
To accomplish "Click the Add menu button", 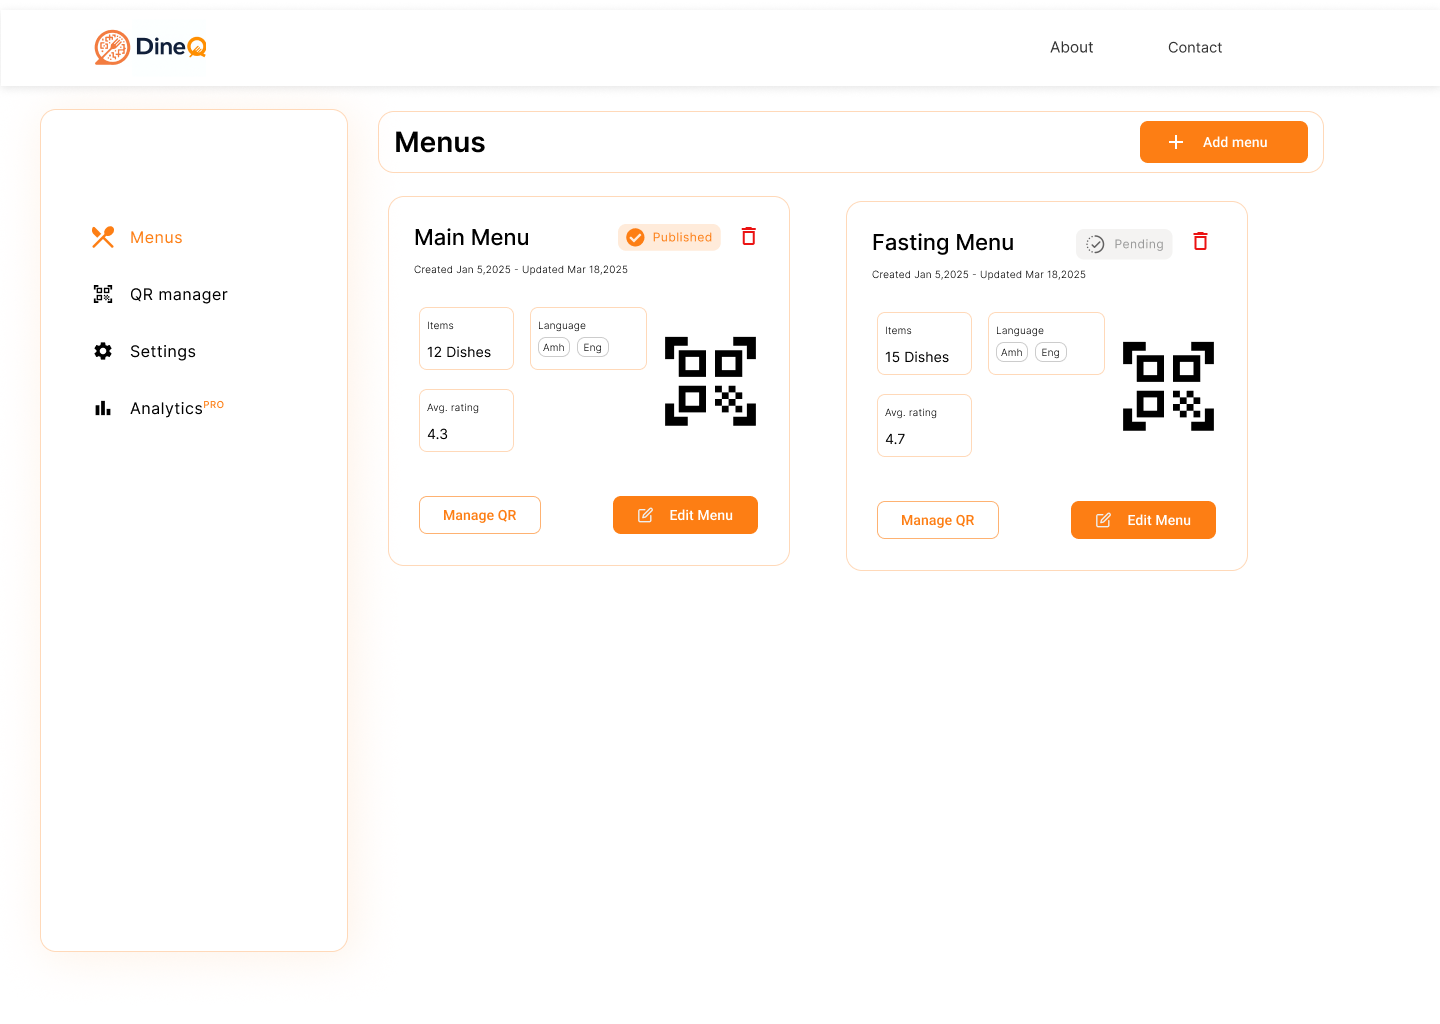I will click(x=1224, y=142).
